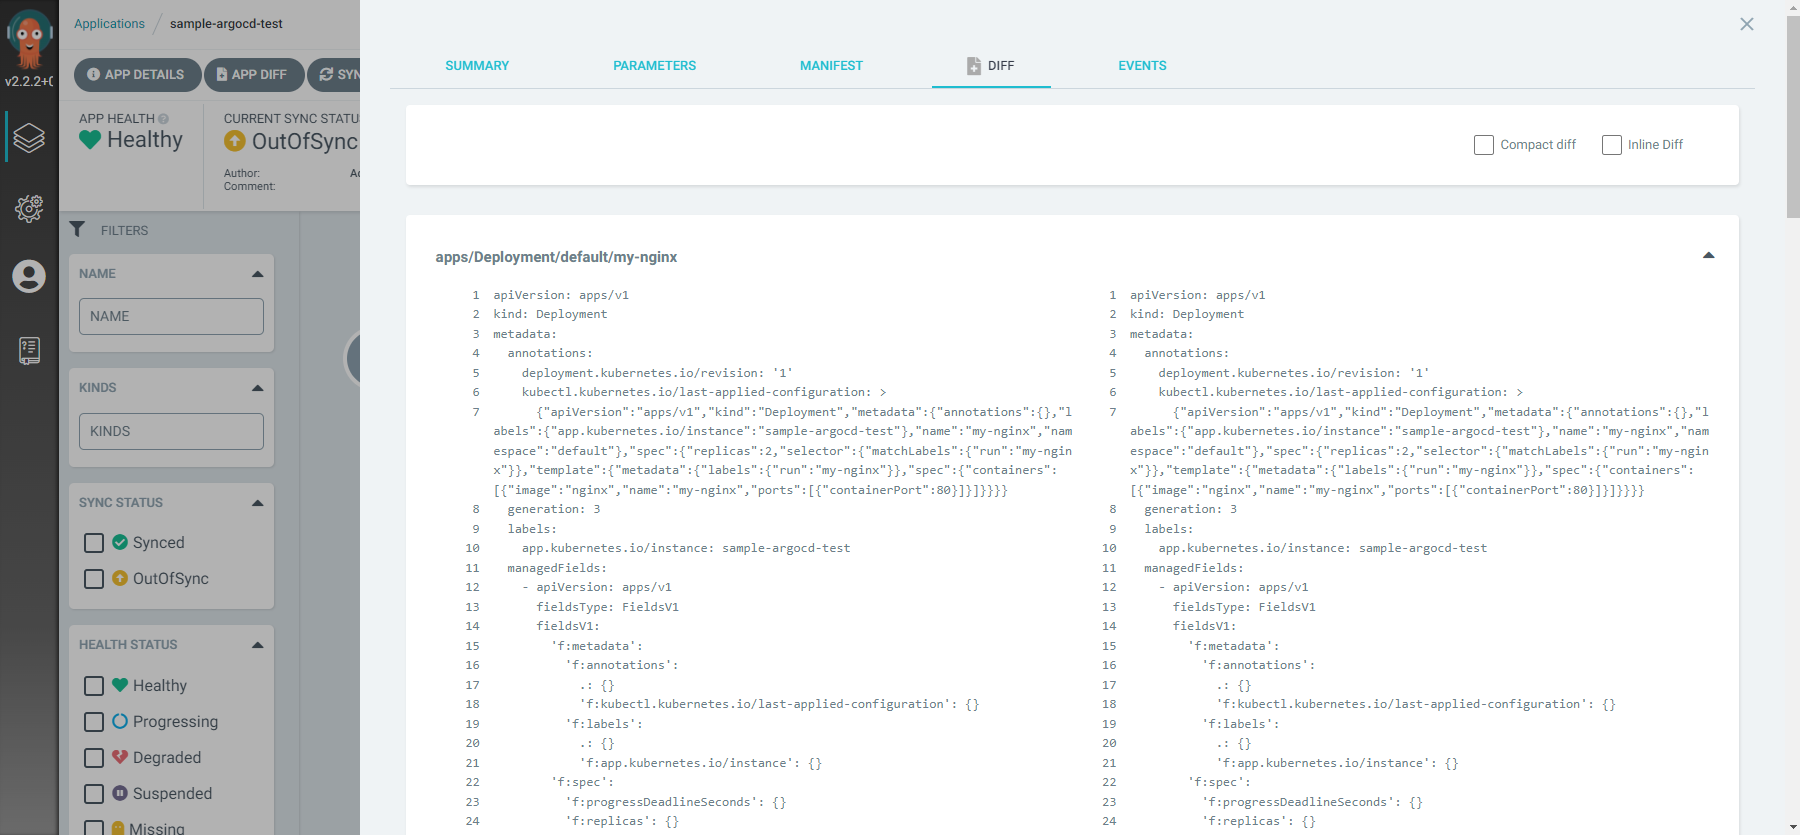
Task: Check the Progressing health status filter
Action: click(94, 722)
